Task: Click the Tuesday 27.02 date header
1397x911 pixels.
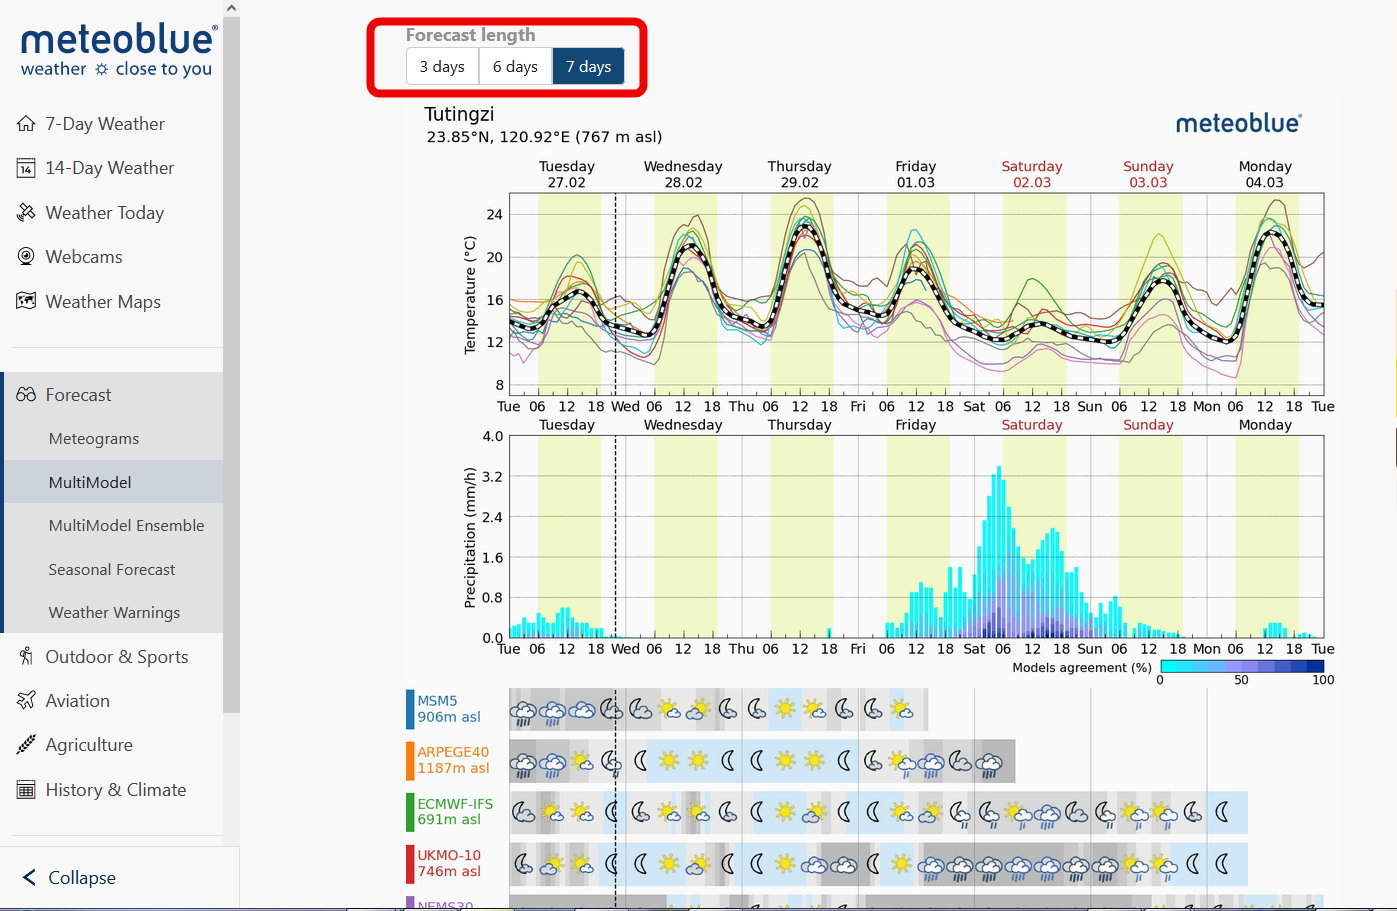Action: tap(567, 174)
